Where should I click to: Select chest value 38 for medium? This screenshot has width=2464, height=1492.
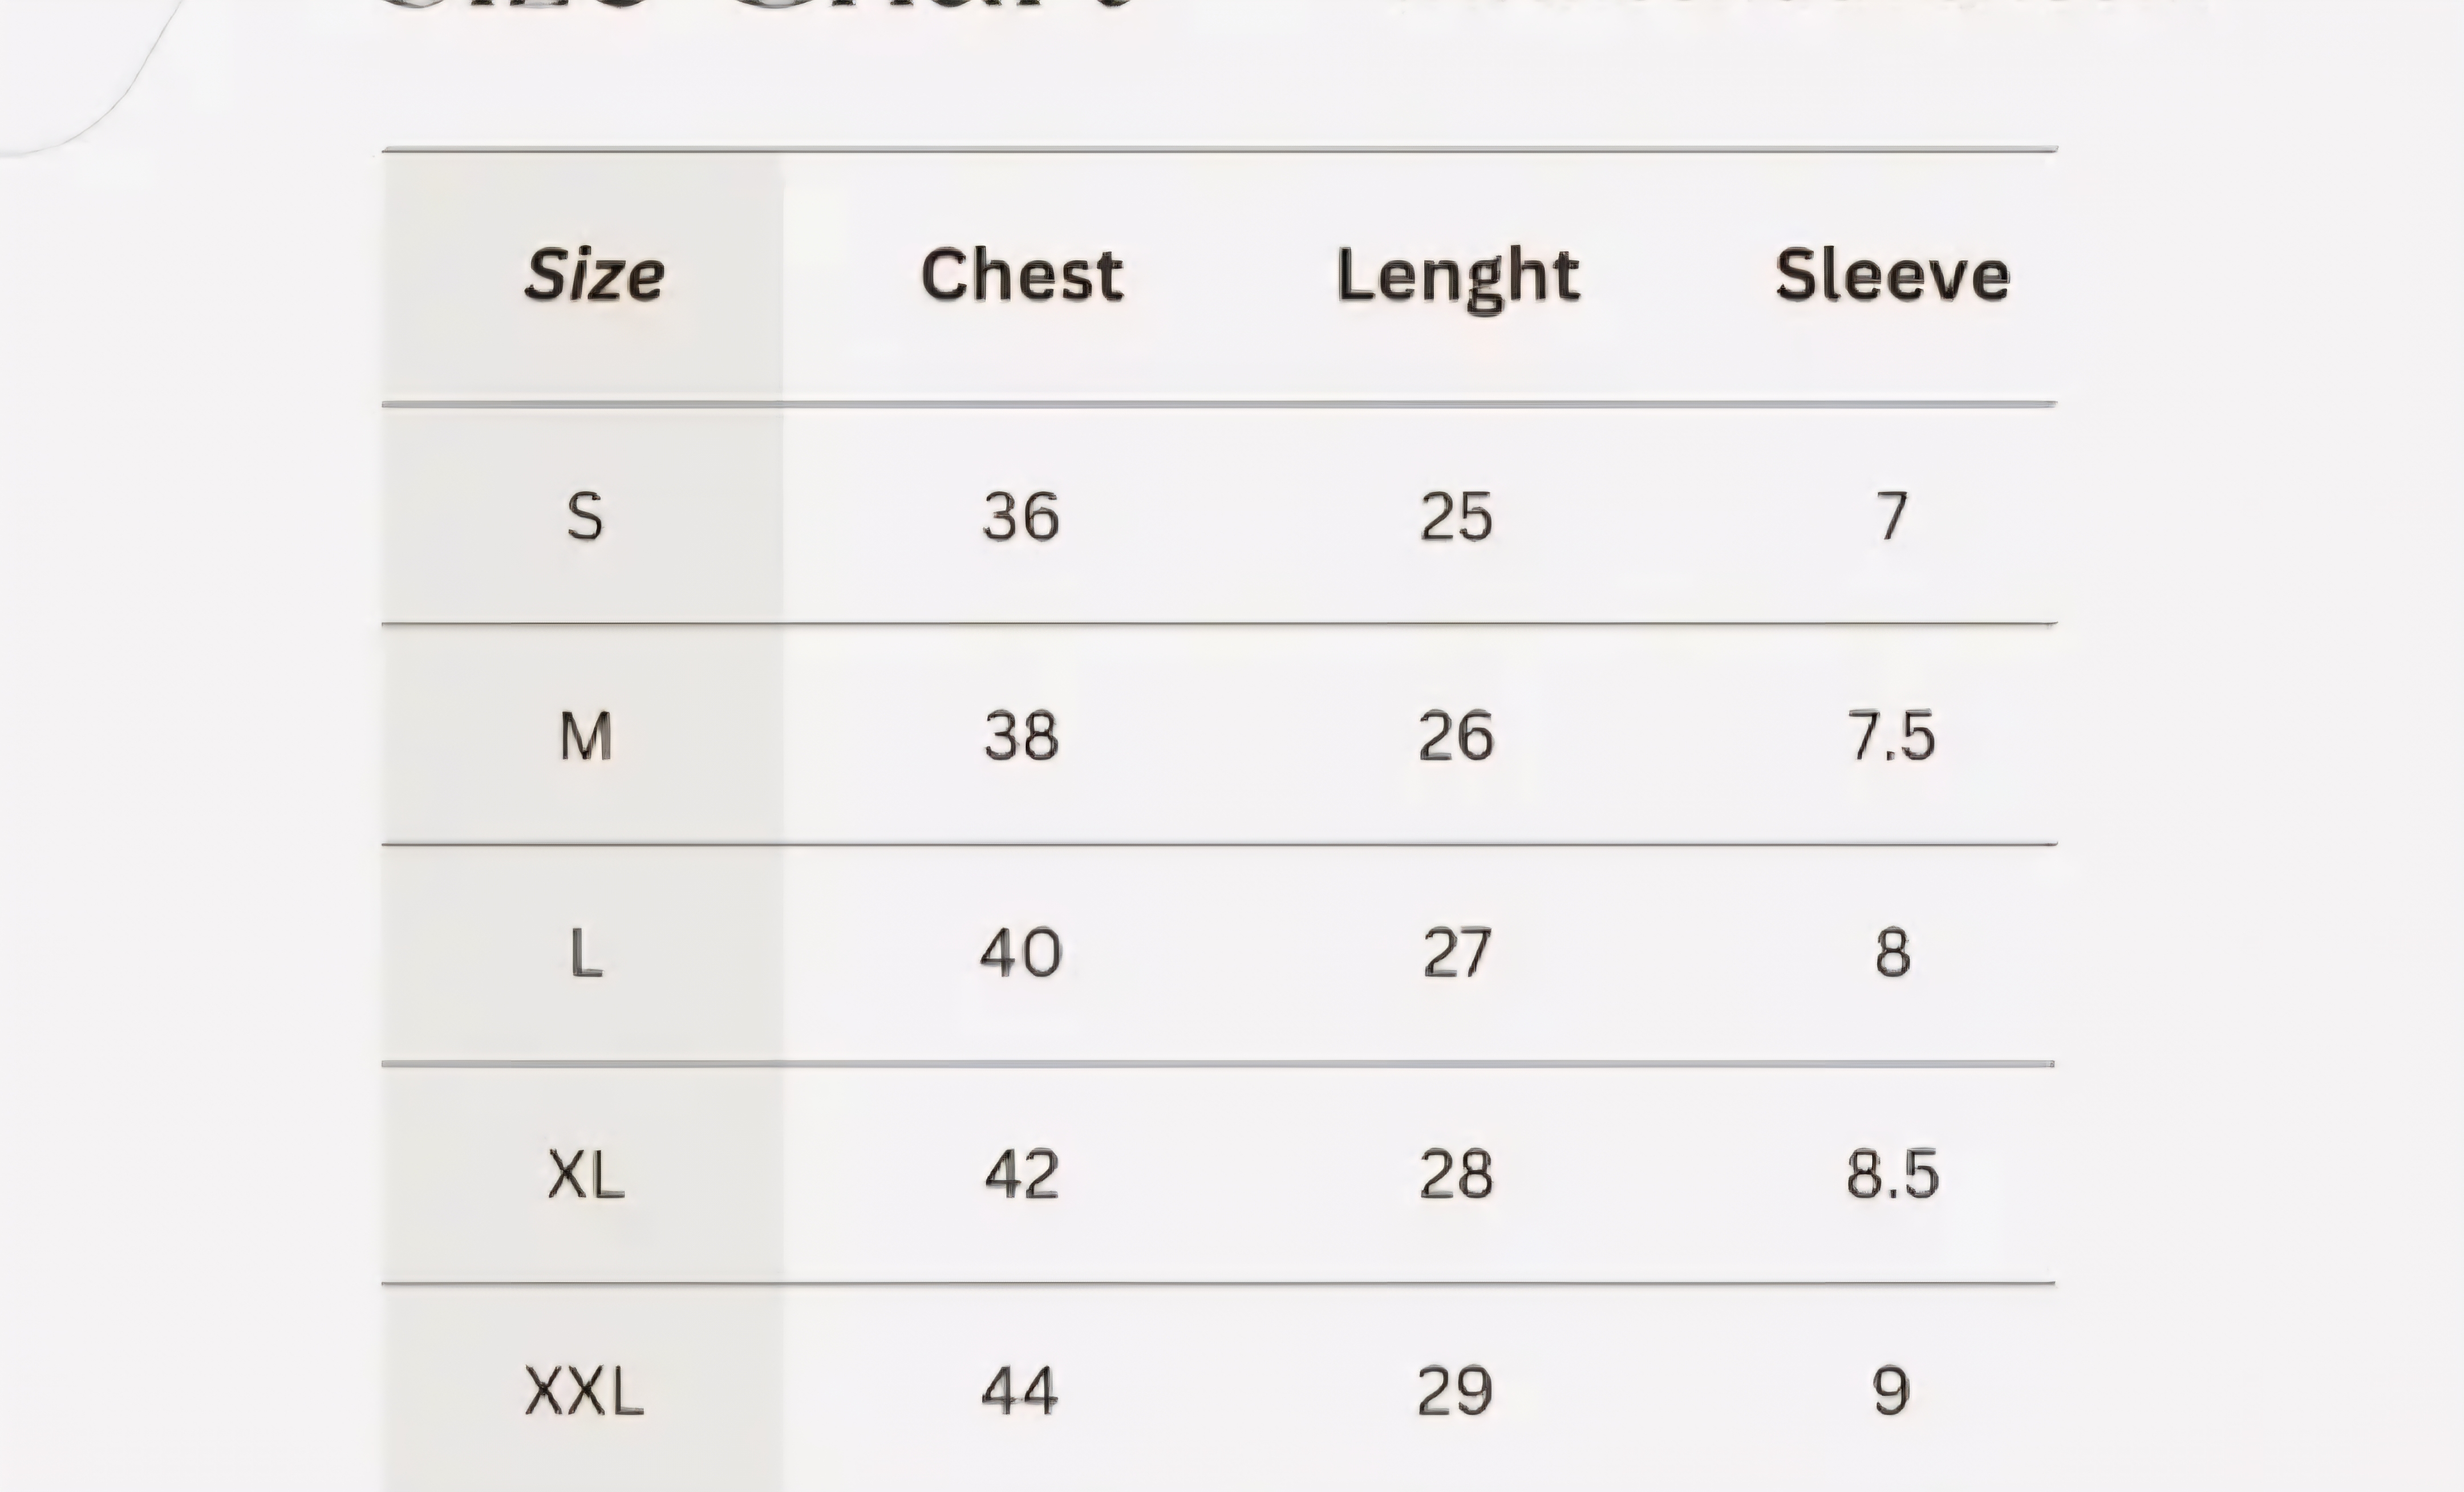(1020, 737)
